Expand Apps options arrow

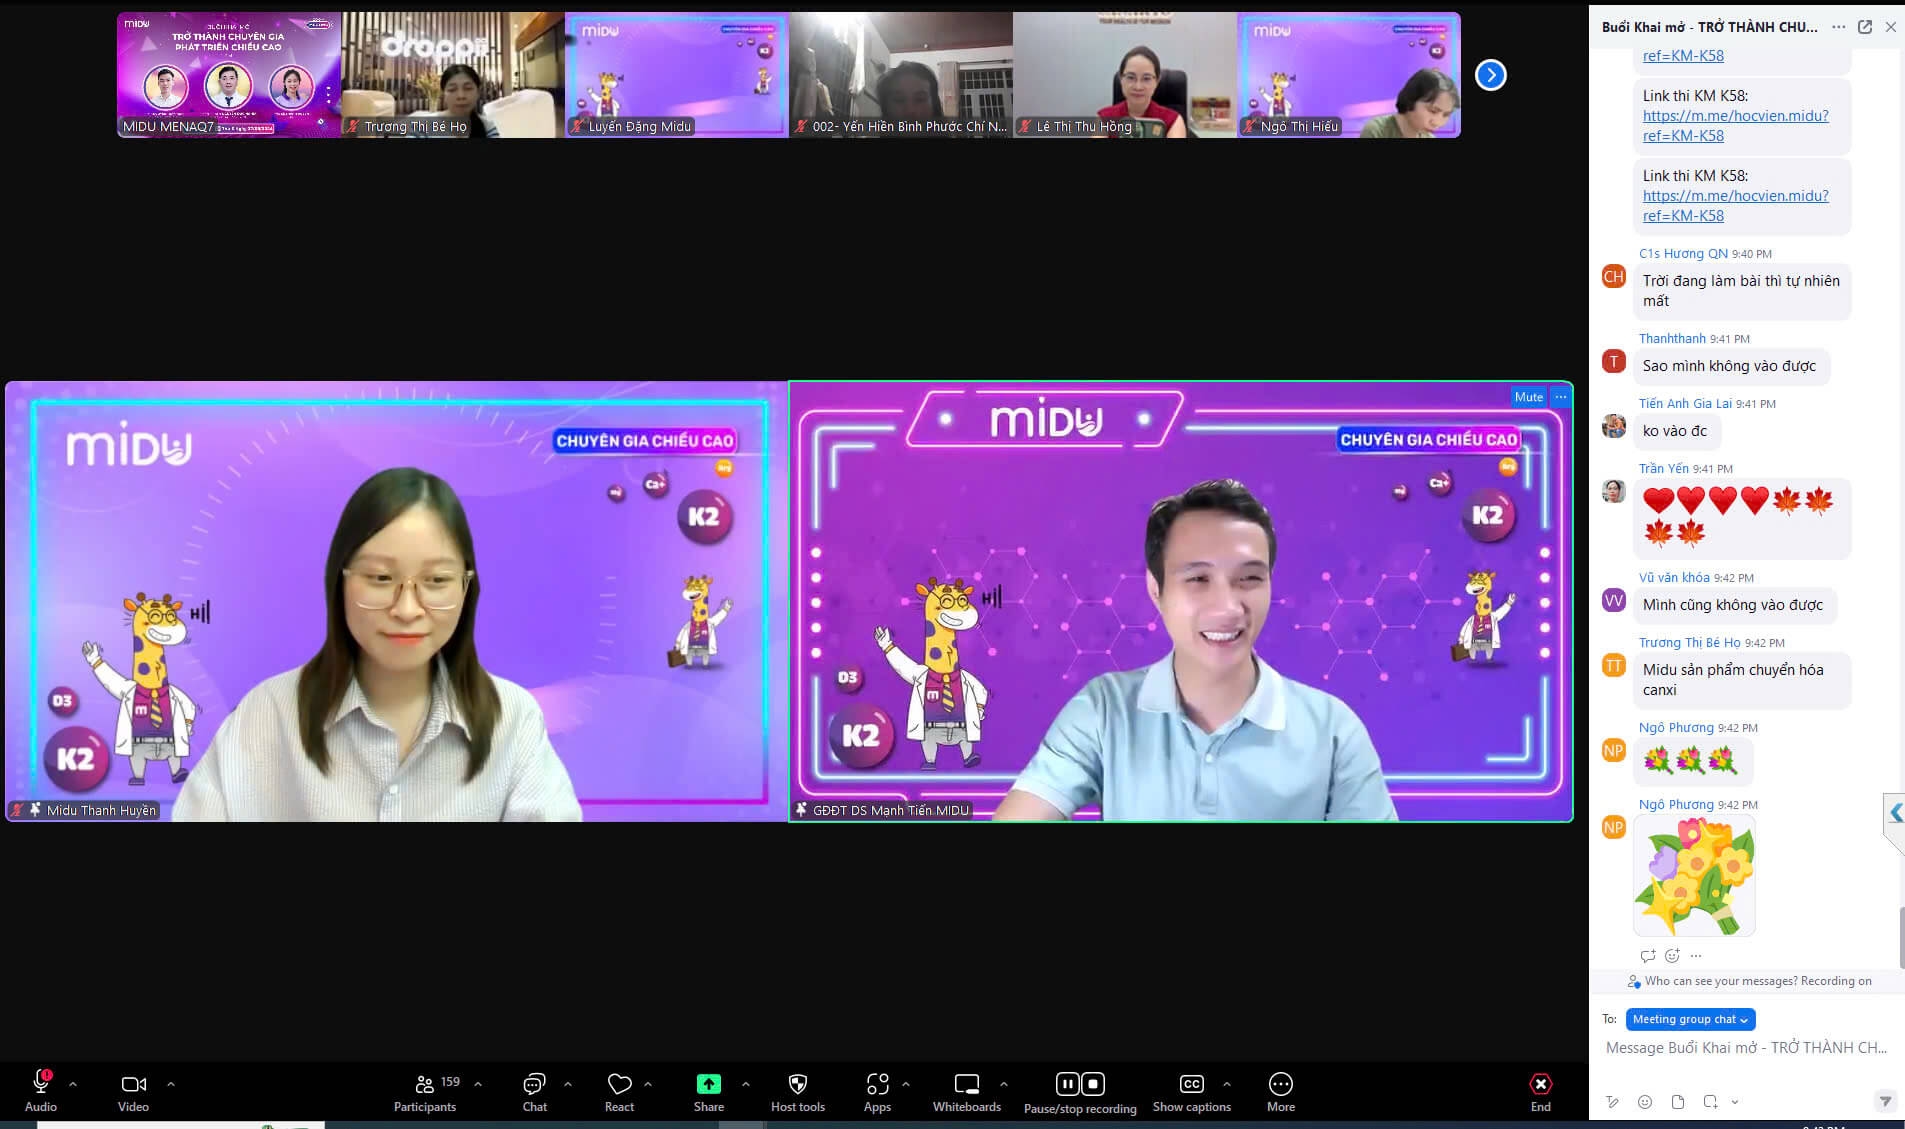coord(906,1084)
